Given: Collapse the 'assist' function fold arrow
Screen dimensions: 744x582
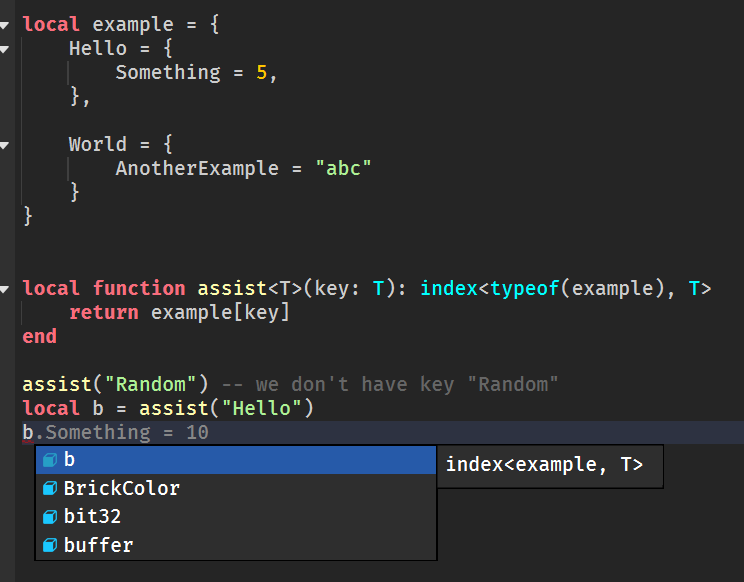Looking at the screenshot, I should [x=4, y=289].
